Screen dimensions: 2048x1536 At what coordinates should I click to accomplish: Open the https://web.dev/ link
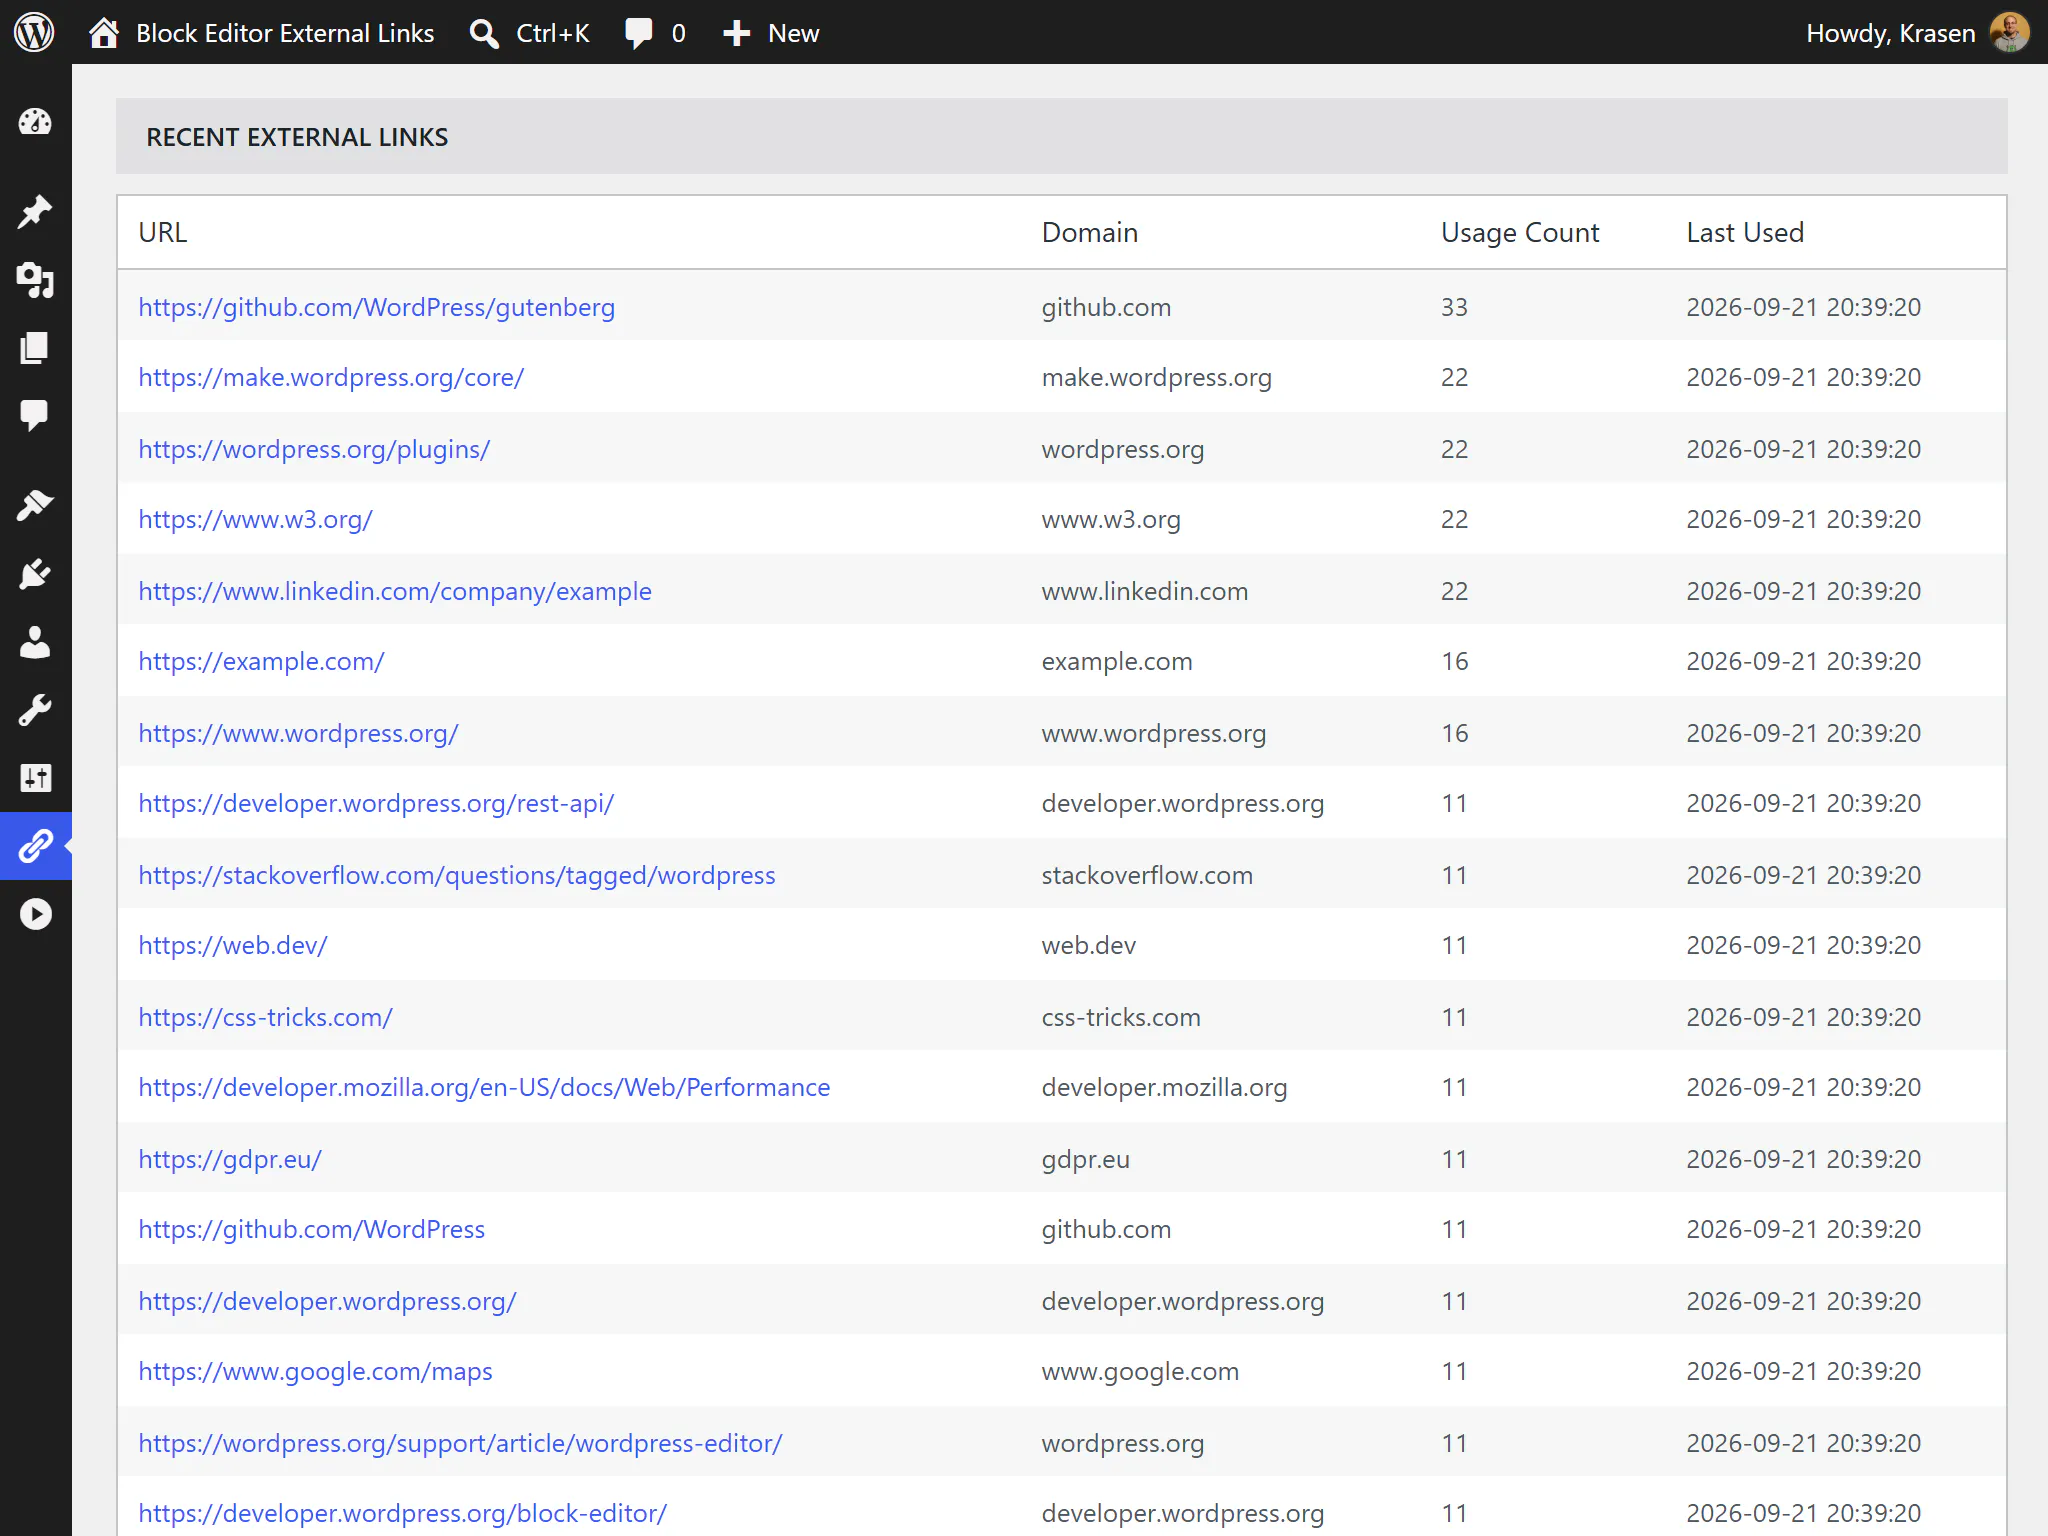233,945
